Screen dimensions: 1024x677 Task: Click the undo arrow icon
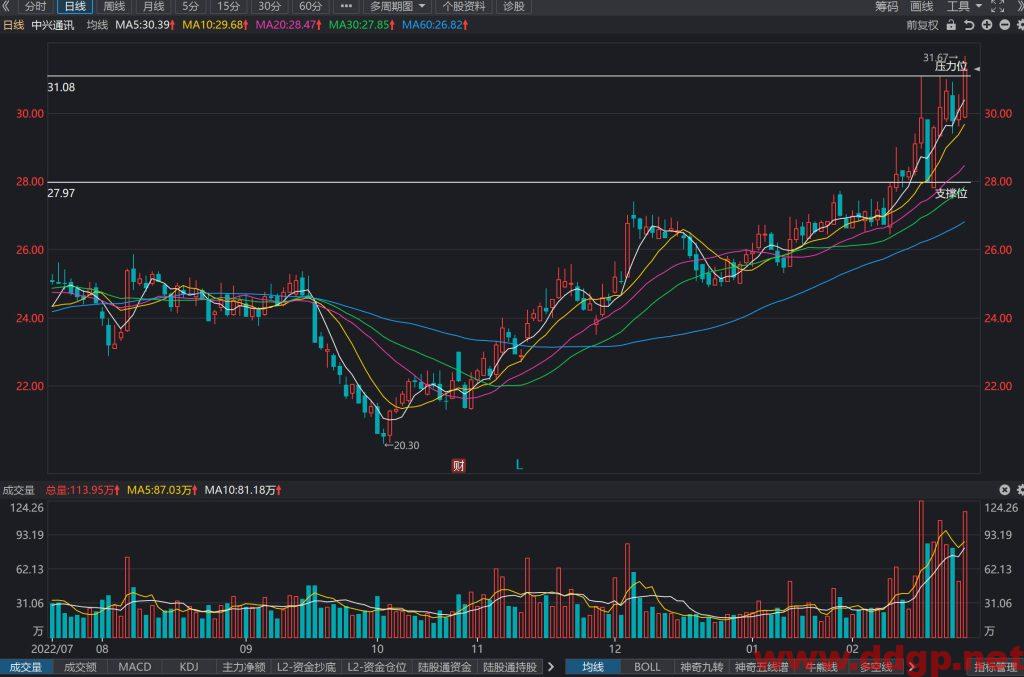[969, 25]
